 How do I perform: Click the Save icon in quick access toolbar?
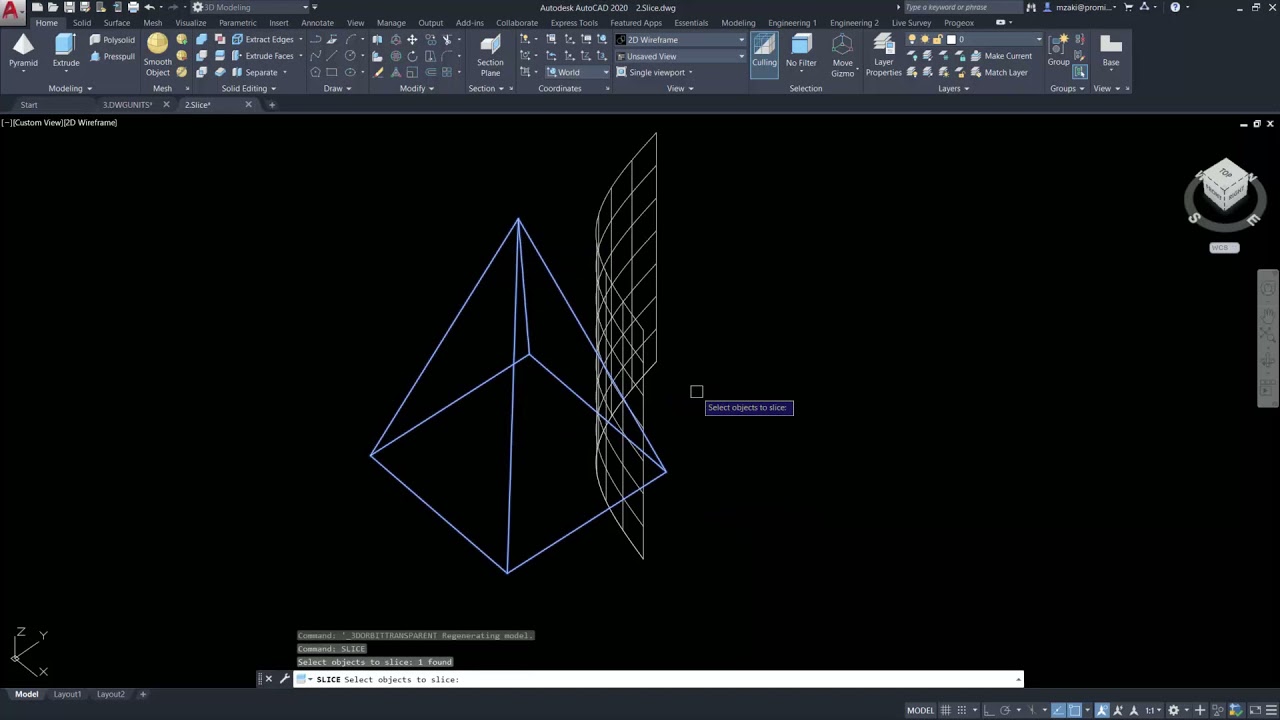(x=69, y=7)
